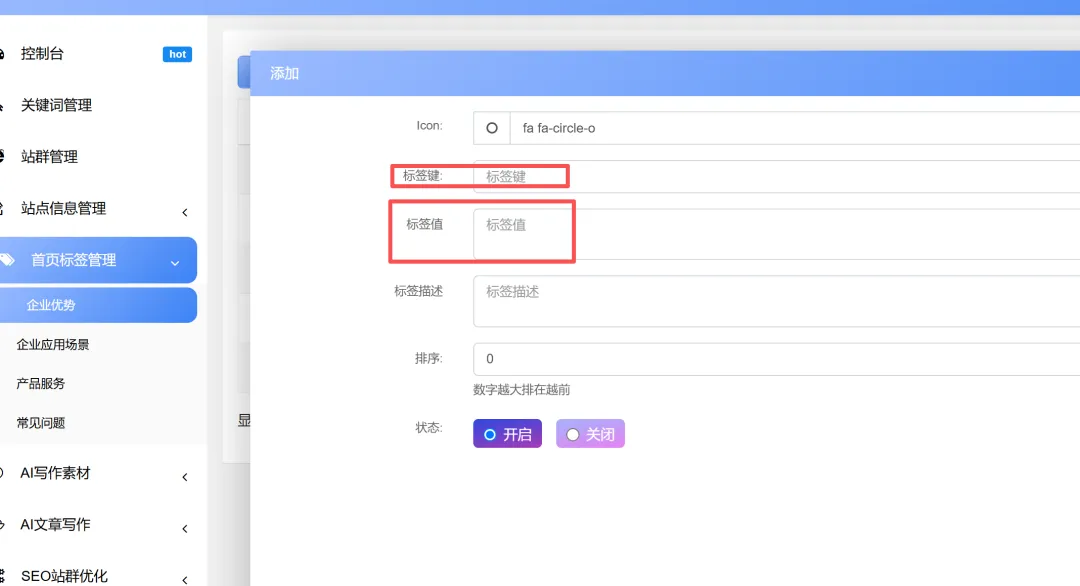The image size is (1080, 586).
Task: Open the 企业应用场景 submenu item
Action: [53, 344]
